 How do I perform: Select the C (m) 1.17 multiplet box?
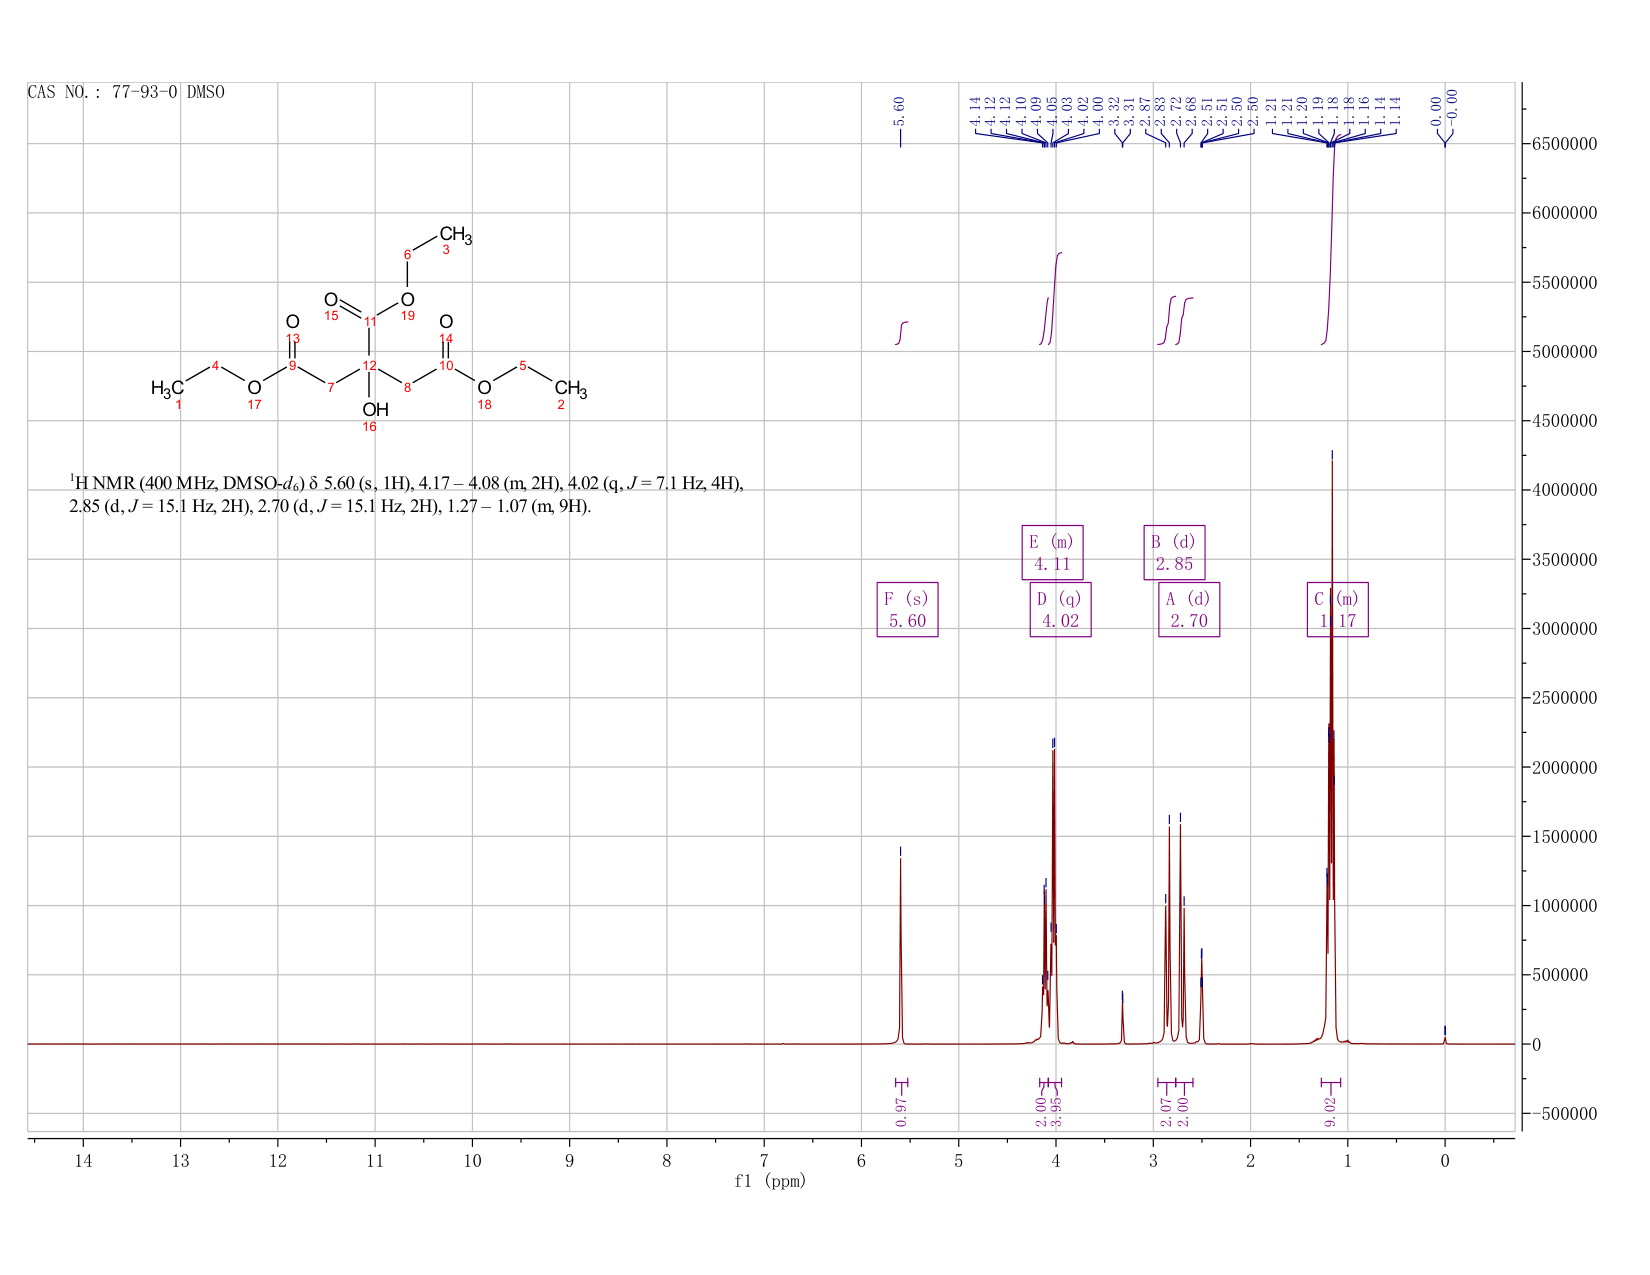pos(1338,609)
